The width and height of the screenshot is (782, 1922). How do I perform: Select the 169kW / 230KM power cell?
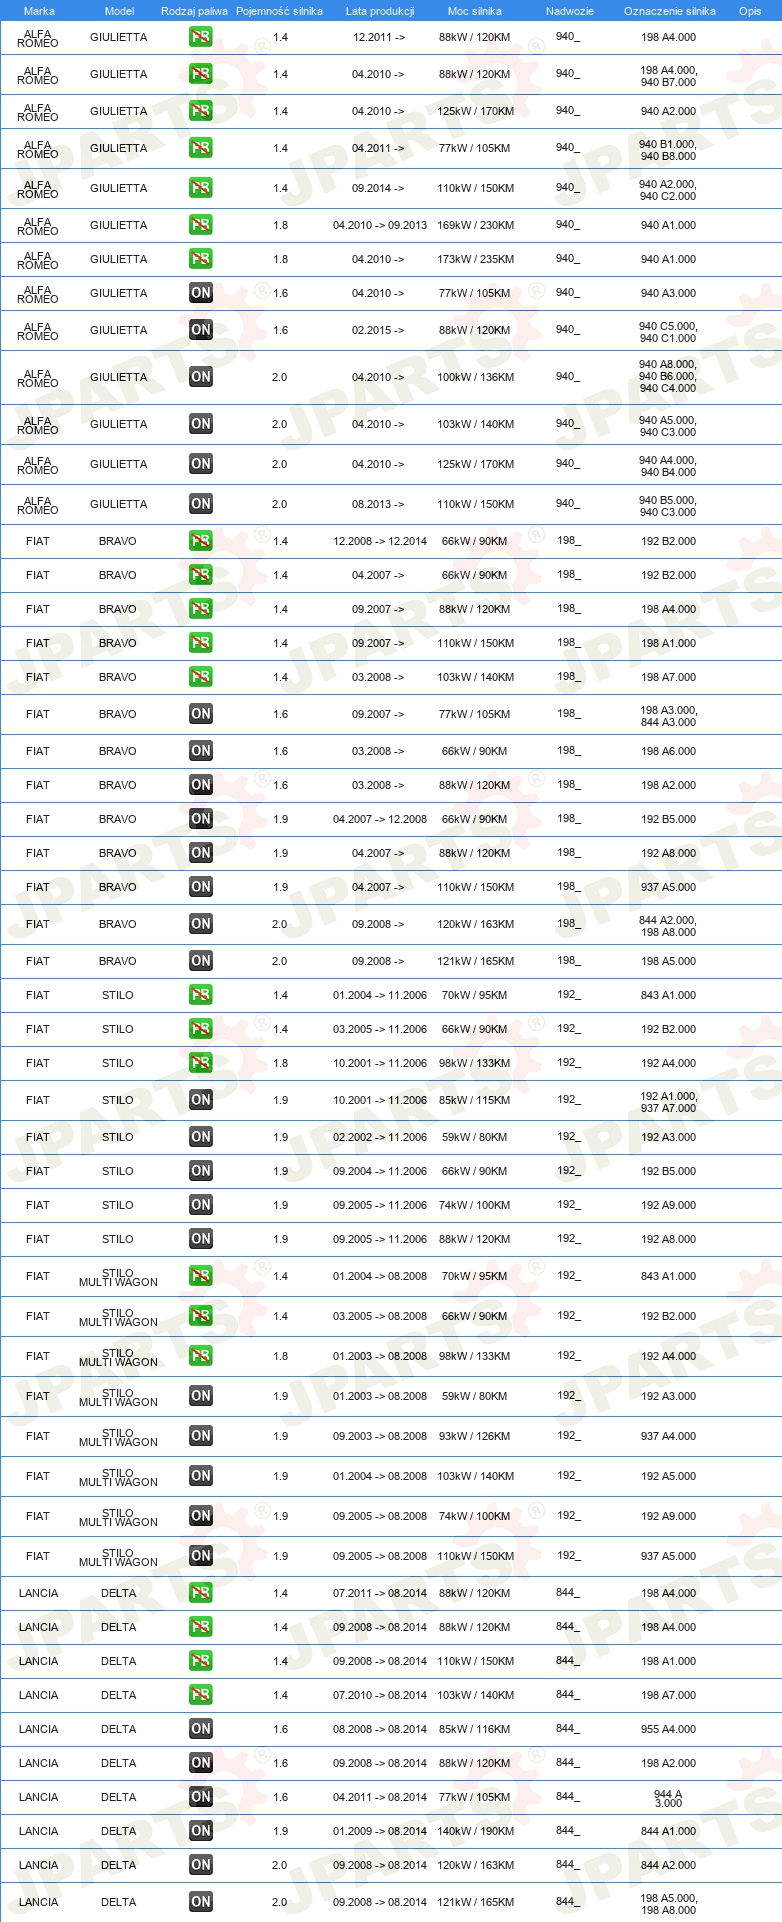coord(475,225)
